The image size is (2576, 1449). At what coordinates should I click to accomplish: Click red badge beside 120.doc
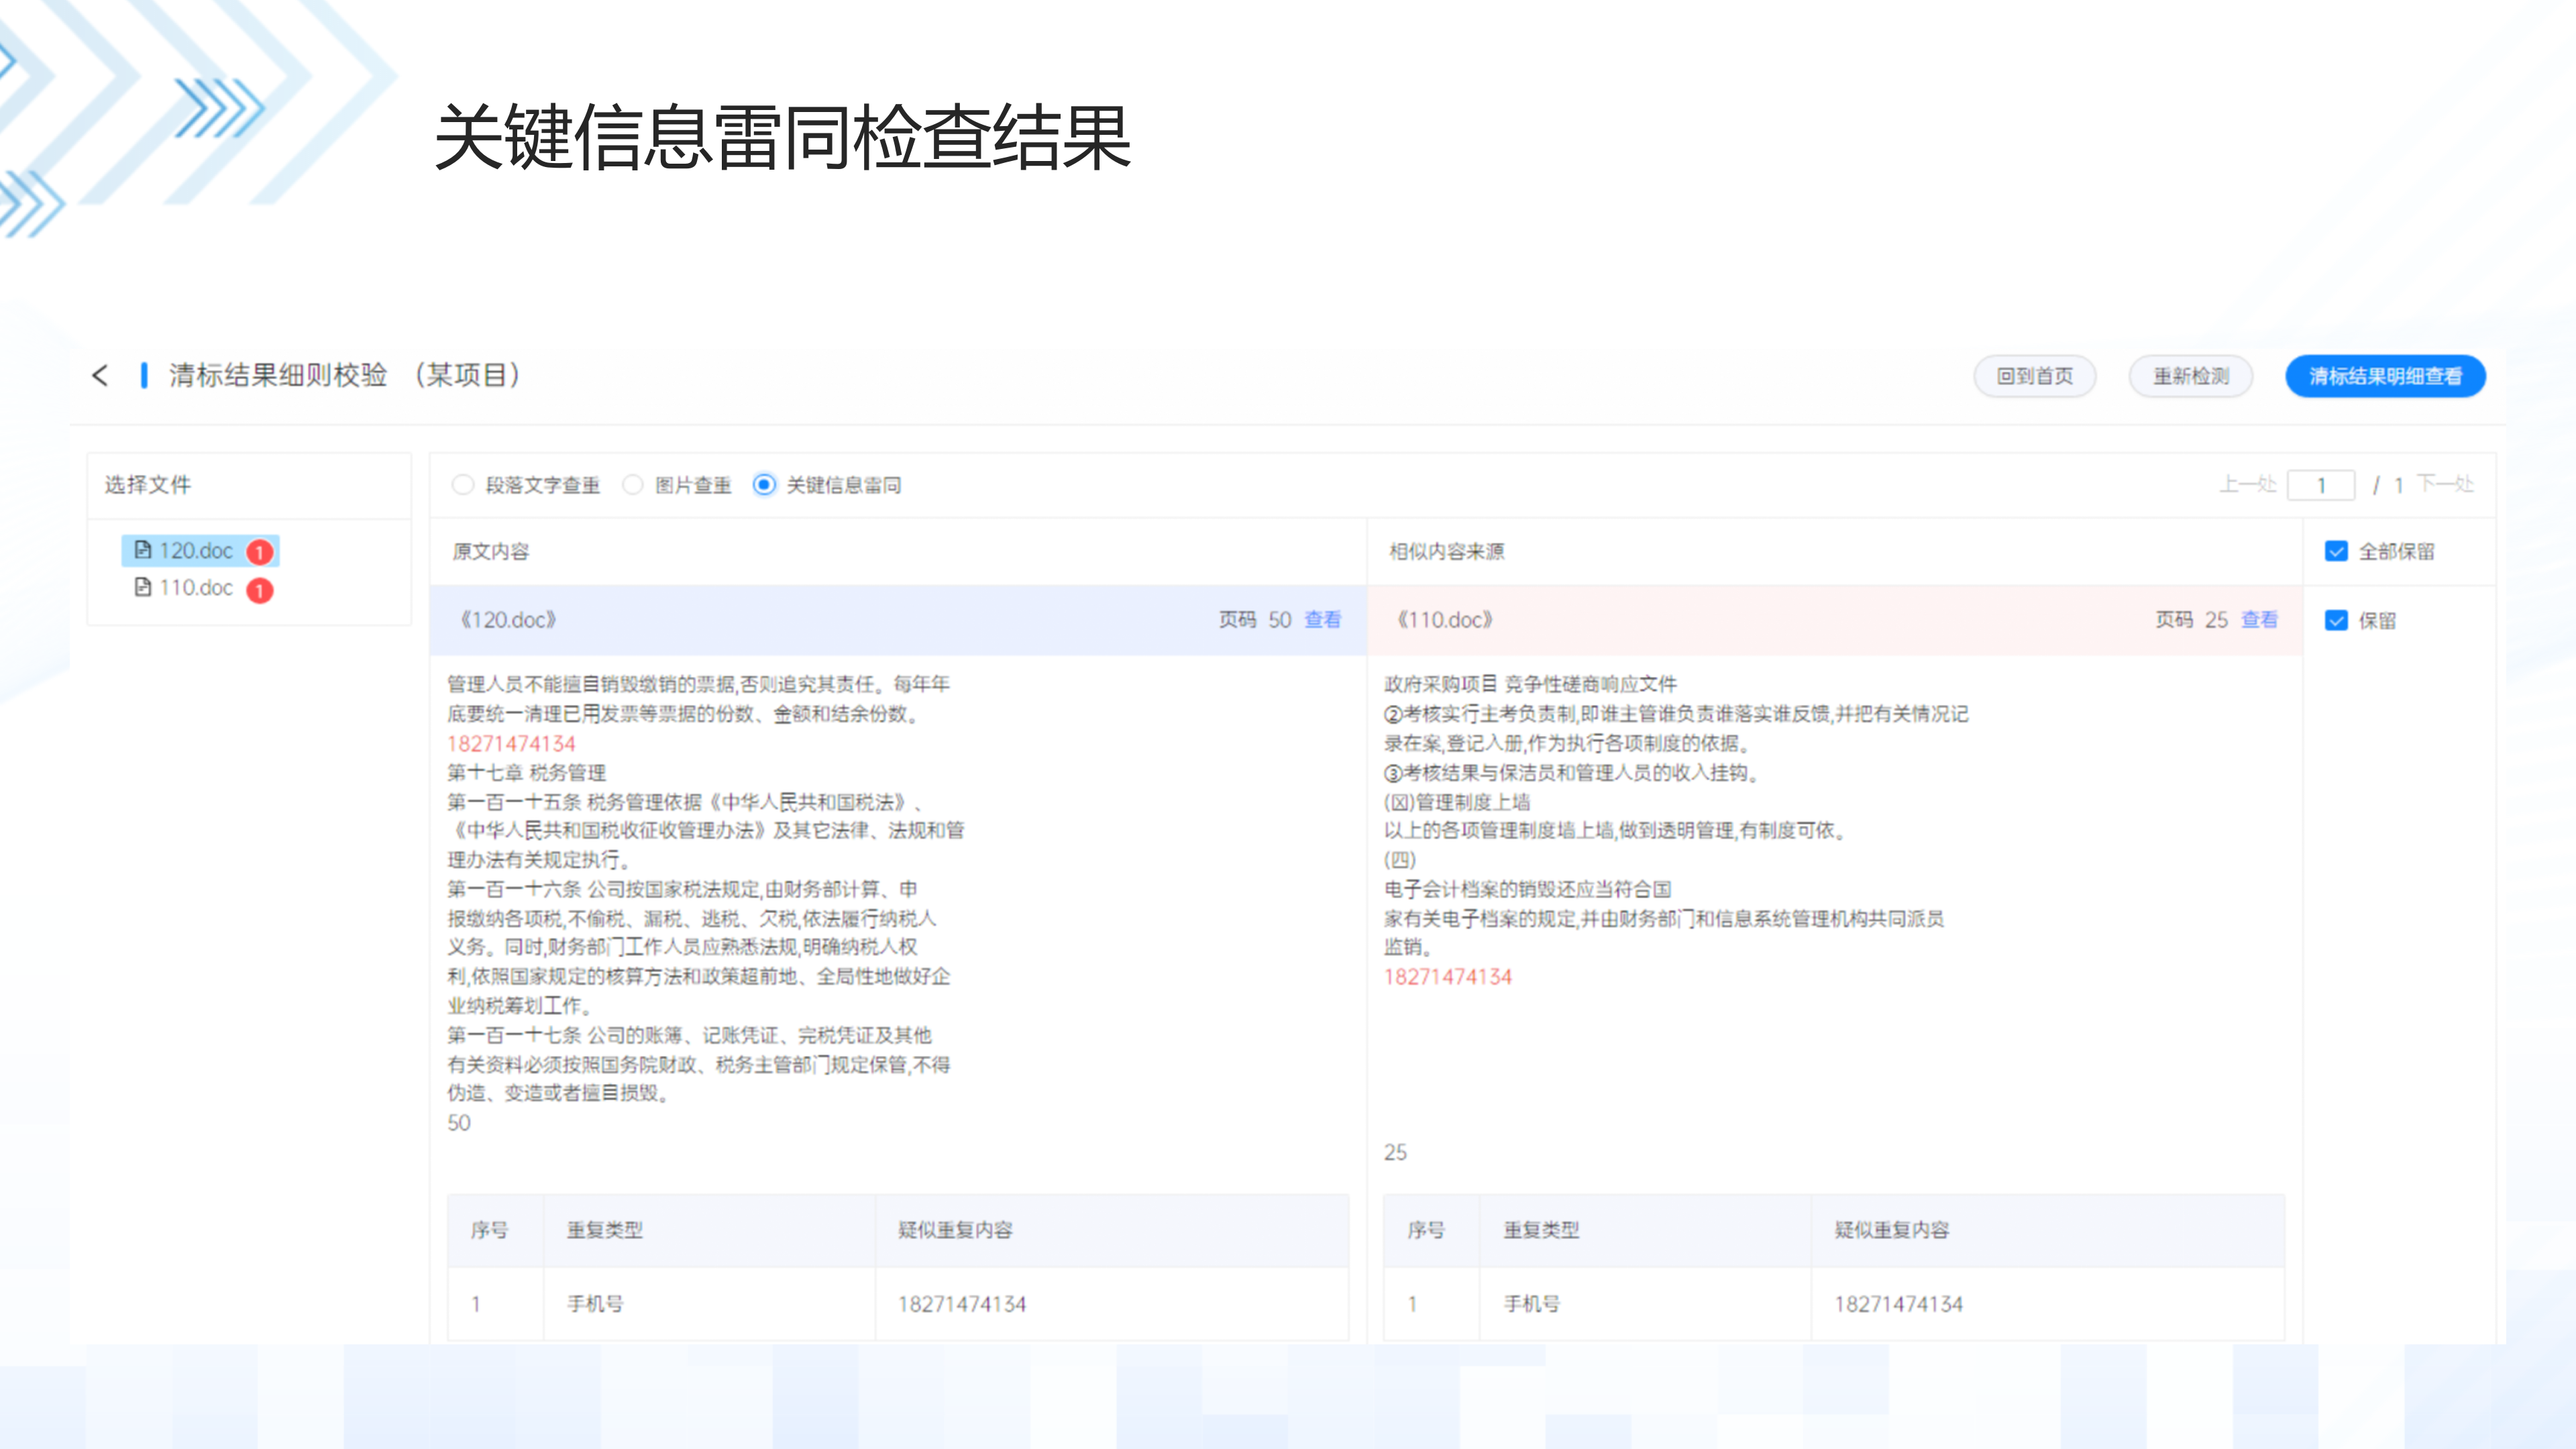[260, 552]
